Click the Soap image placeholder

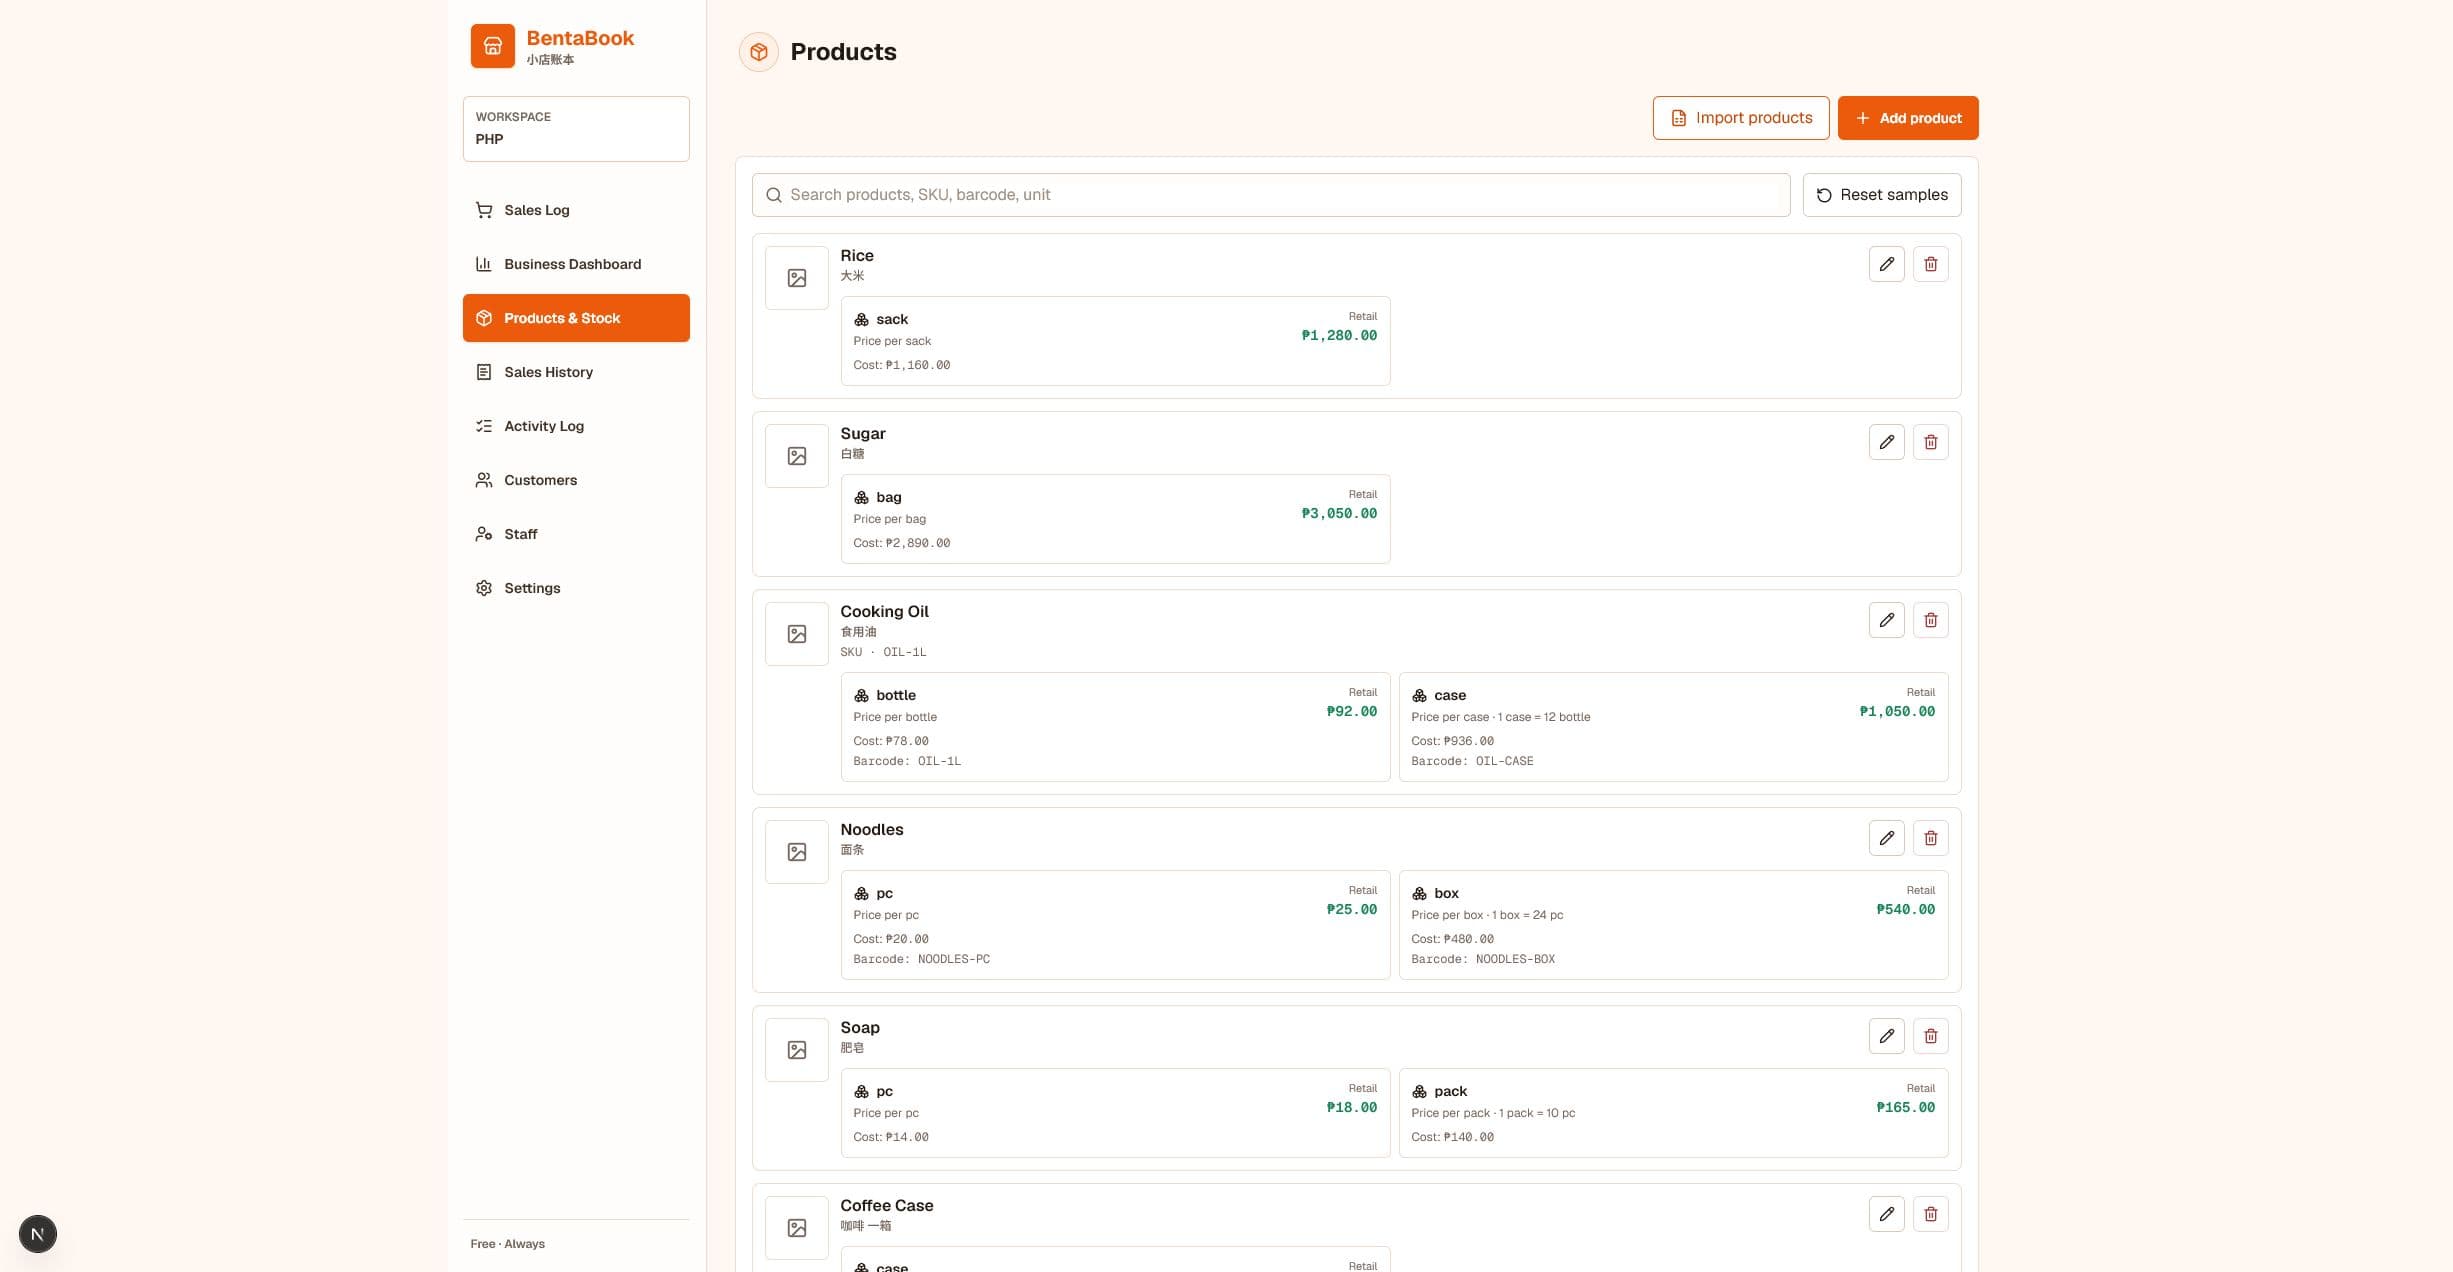pyautogui.click(x=796, y=1050)
